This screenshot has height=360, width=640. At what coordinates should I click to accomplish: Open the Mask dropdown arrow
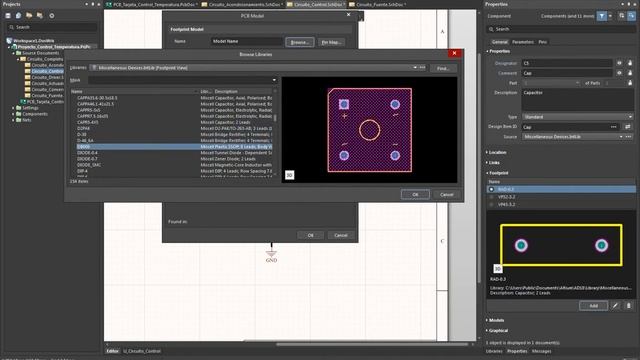tap(274, 80)
